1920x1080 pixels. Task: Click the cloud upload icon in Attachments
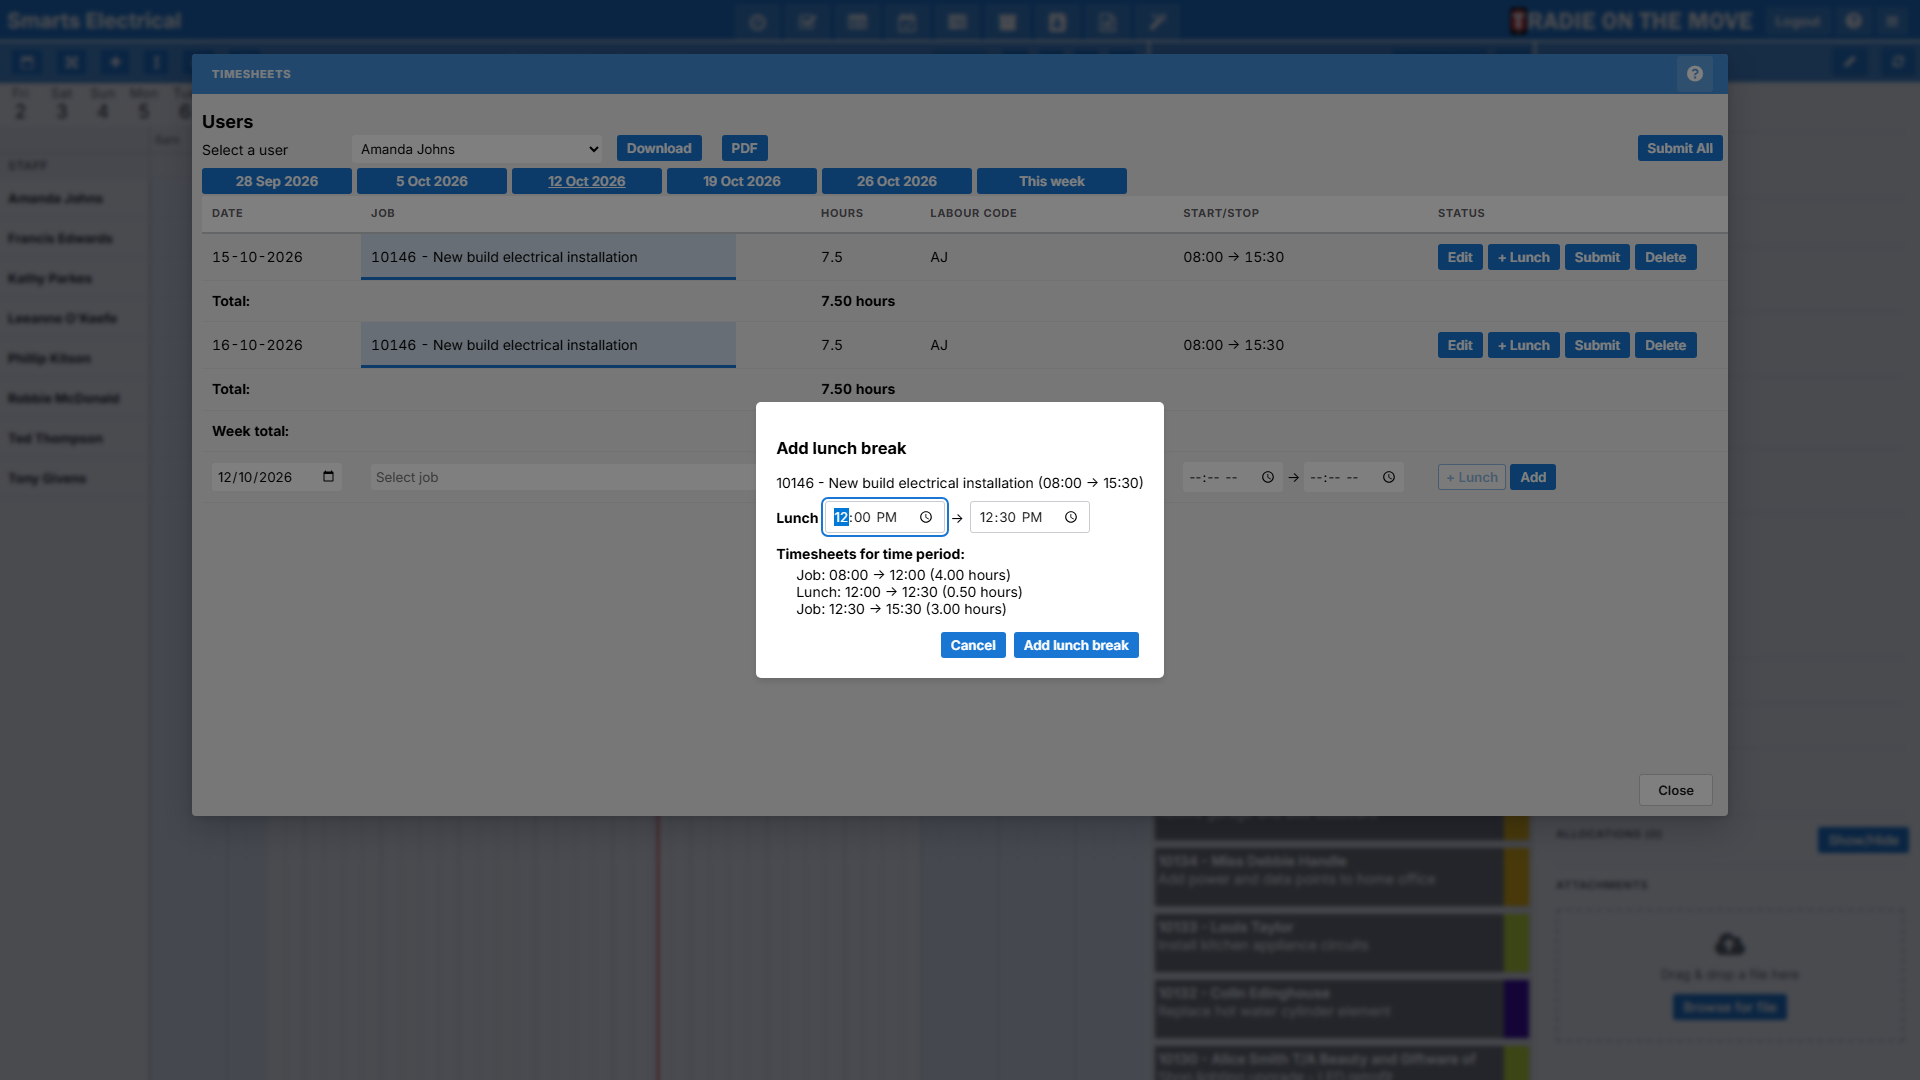coord(1729,944)
